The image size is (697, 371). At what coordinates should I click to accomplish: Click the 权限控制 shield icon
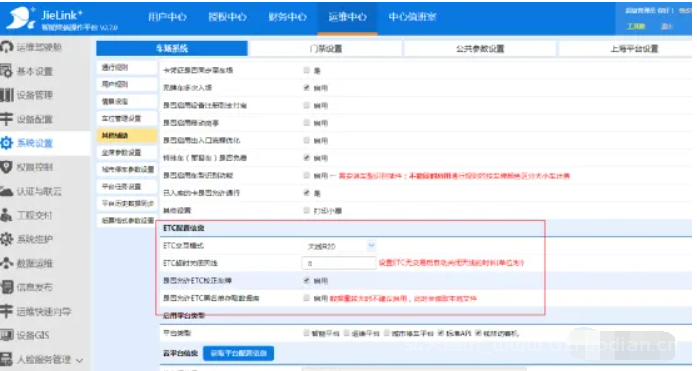[6, 167]
